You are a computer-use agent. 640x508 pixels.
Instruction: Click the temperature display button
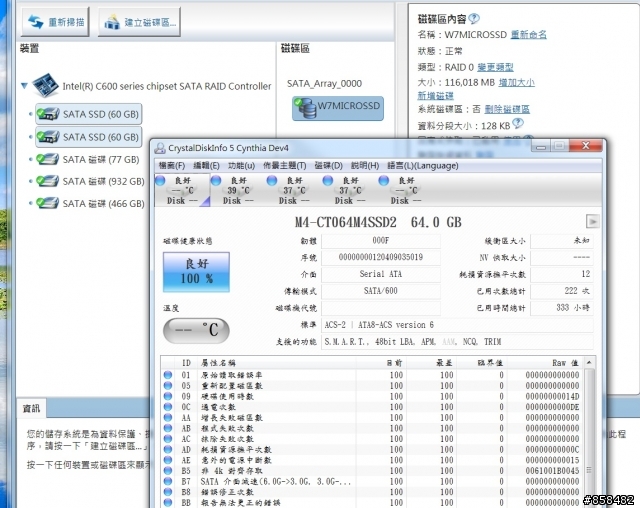click(x=196, y=330)
